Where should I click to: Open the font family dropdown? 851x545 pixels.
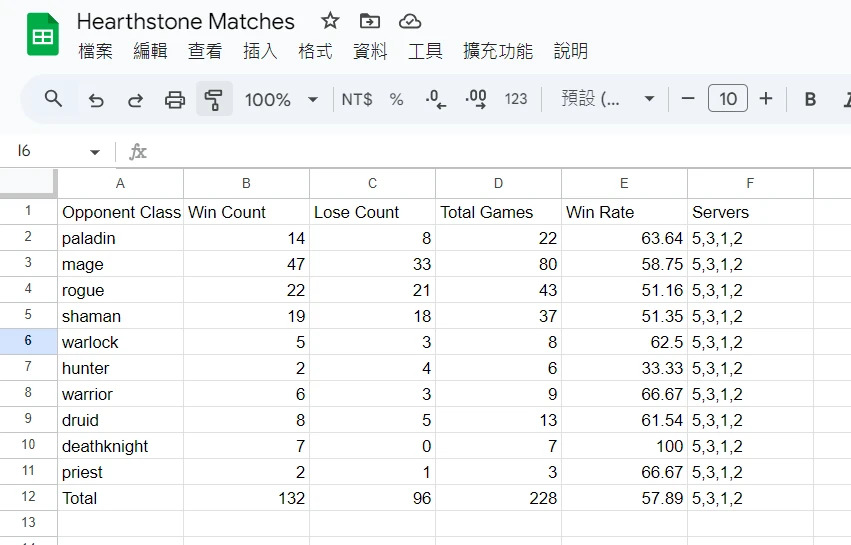[607, 99]
